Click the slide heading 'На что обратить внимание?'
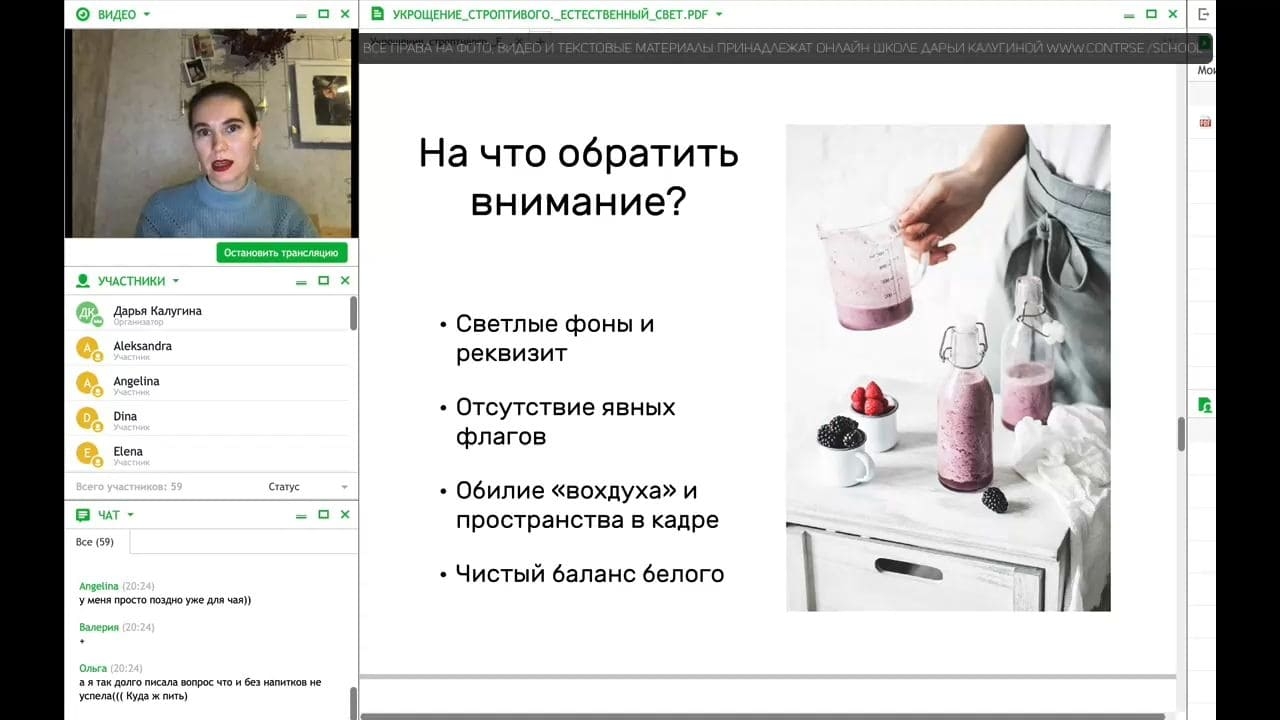 pyautogui.click(x=578, y=177)
